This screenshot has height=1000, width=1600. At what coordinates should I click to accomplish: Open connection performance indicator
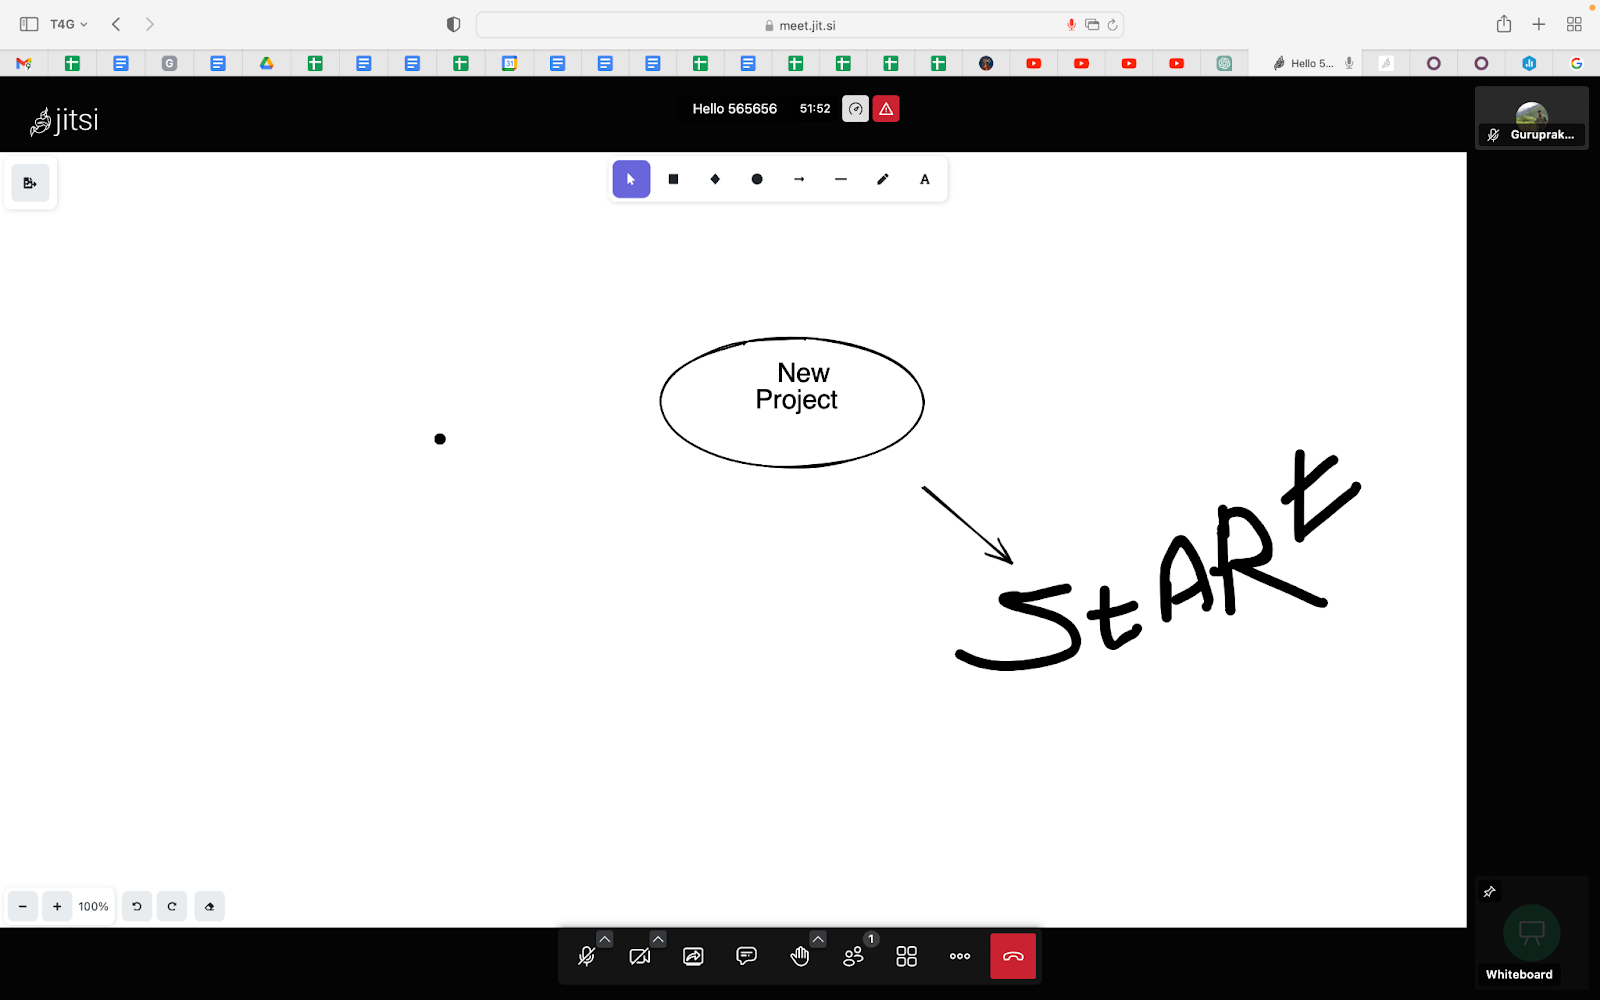point(855,109)
